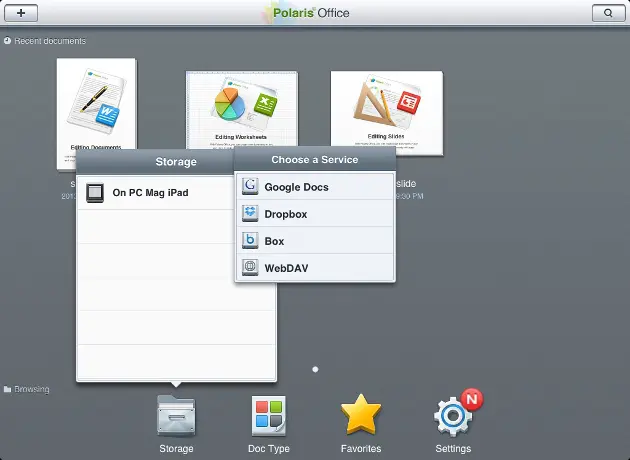Choose Box service
630x460 pixels.
[x=315, y=241]
